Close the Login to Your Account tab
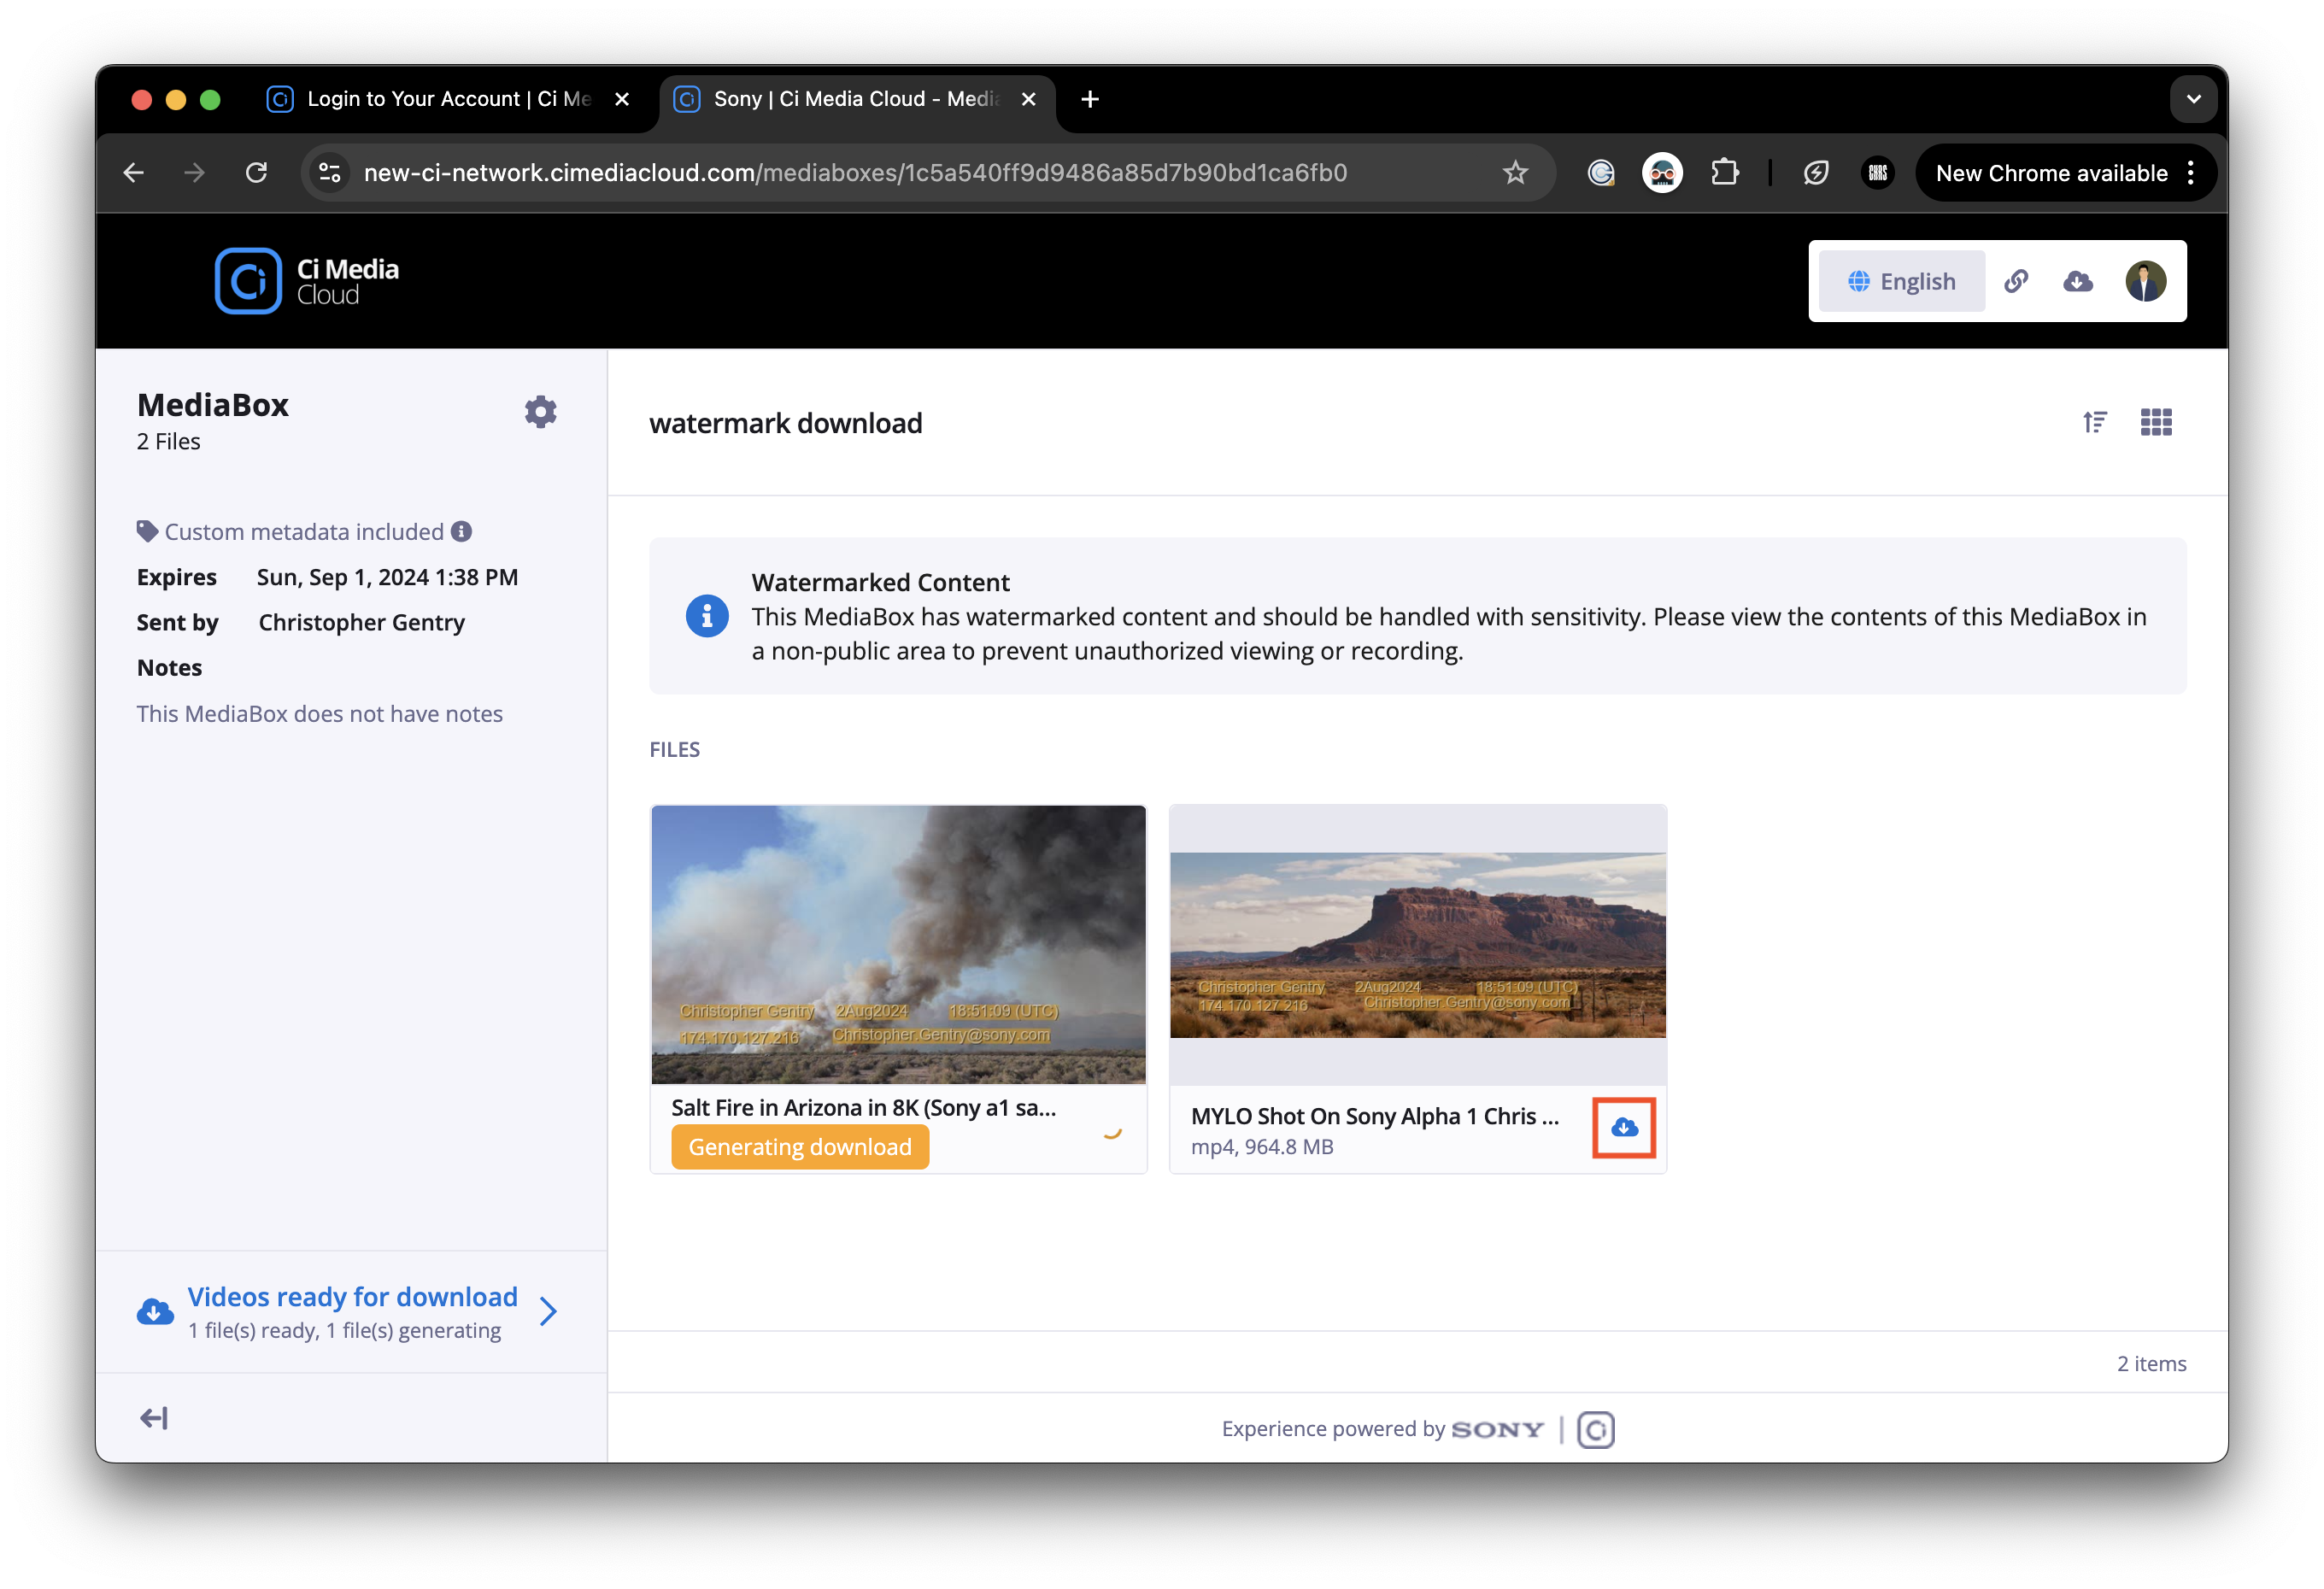The width and height of the screenshot is (2324, 1589). tap(622, 99)
